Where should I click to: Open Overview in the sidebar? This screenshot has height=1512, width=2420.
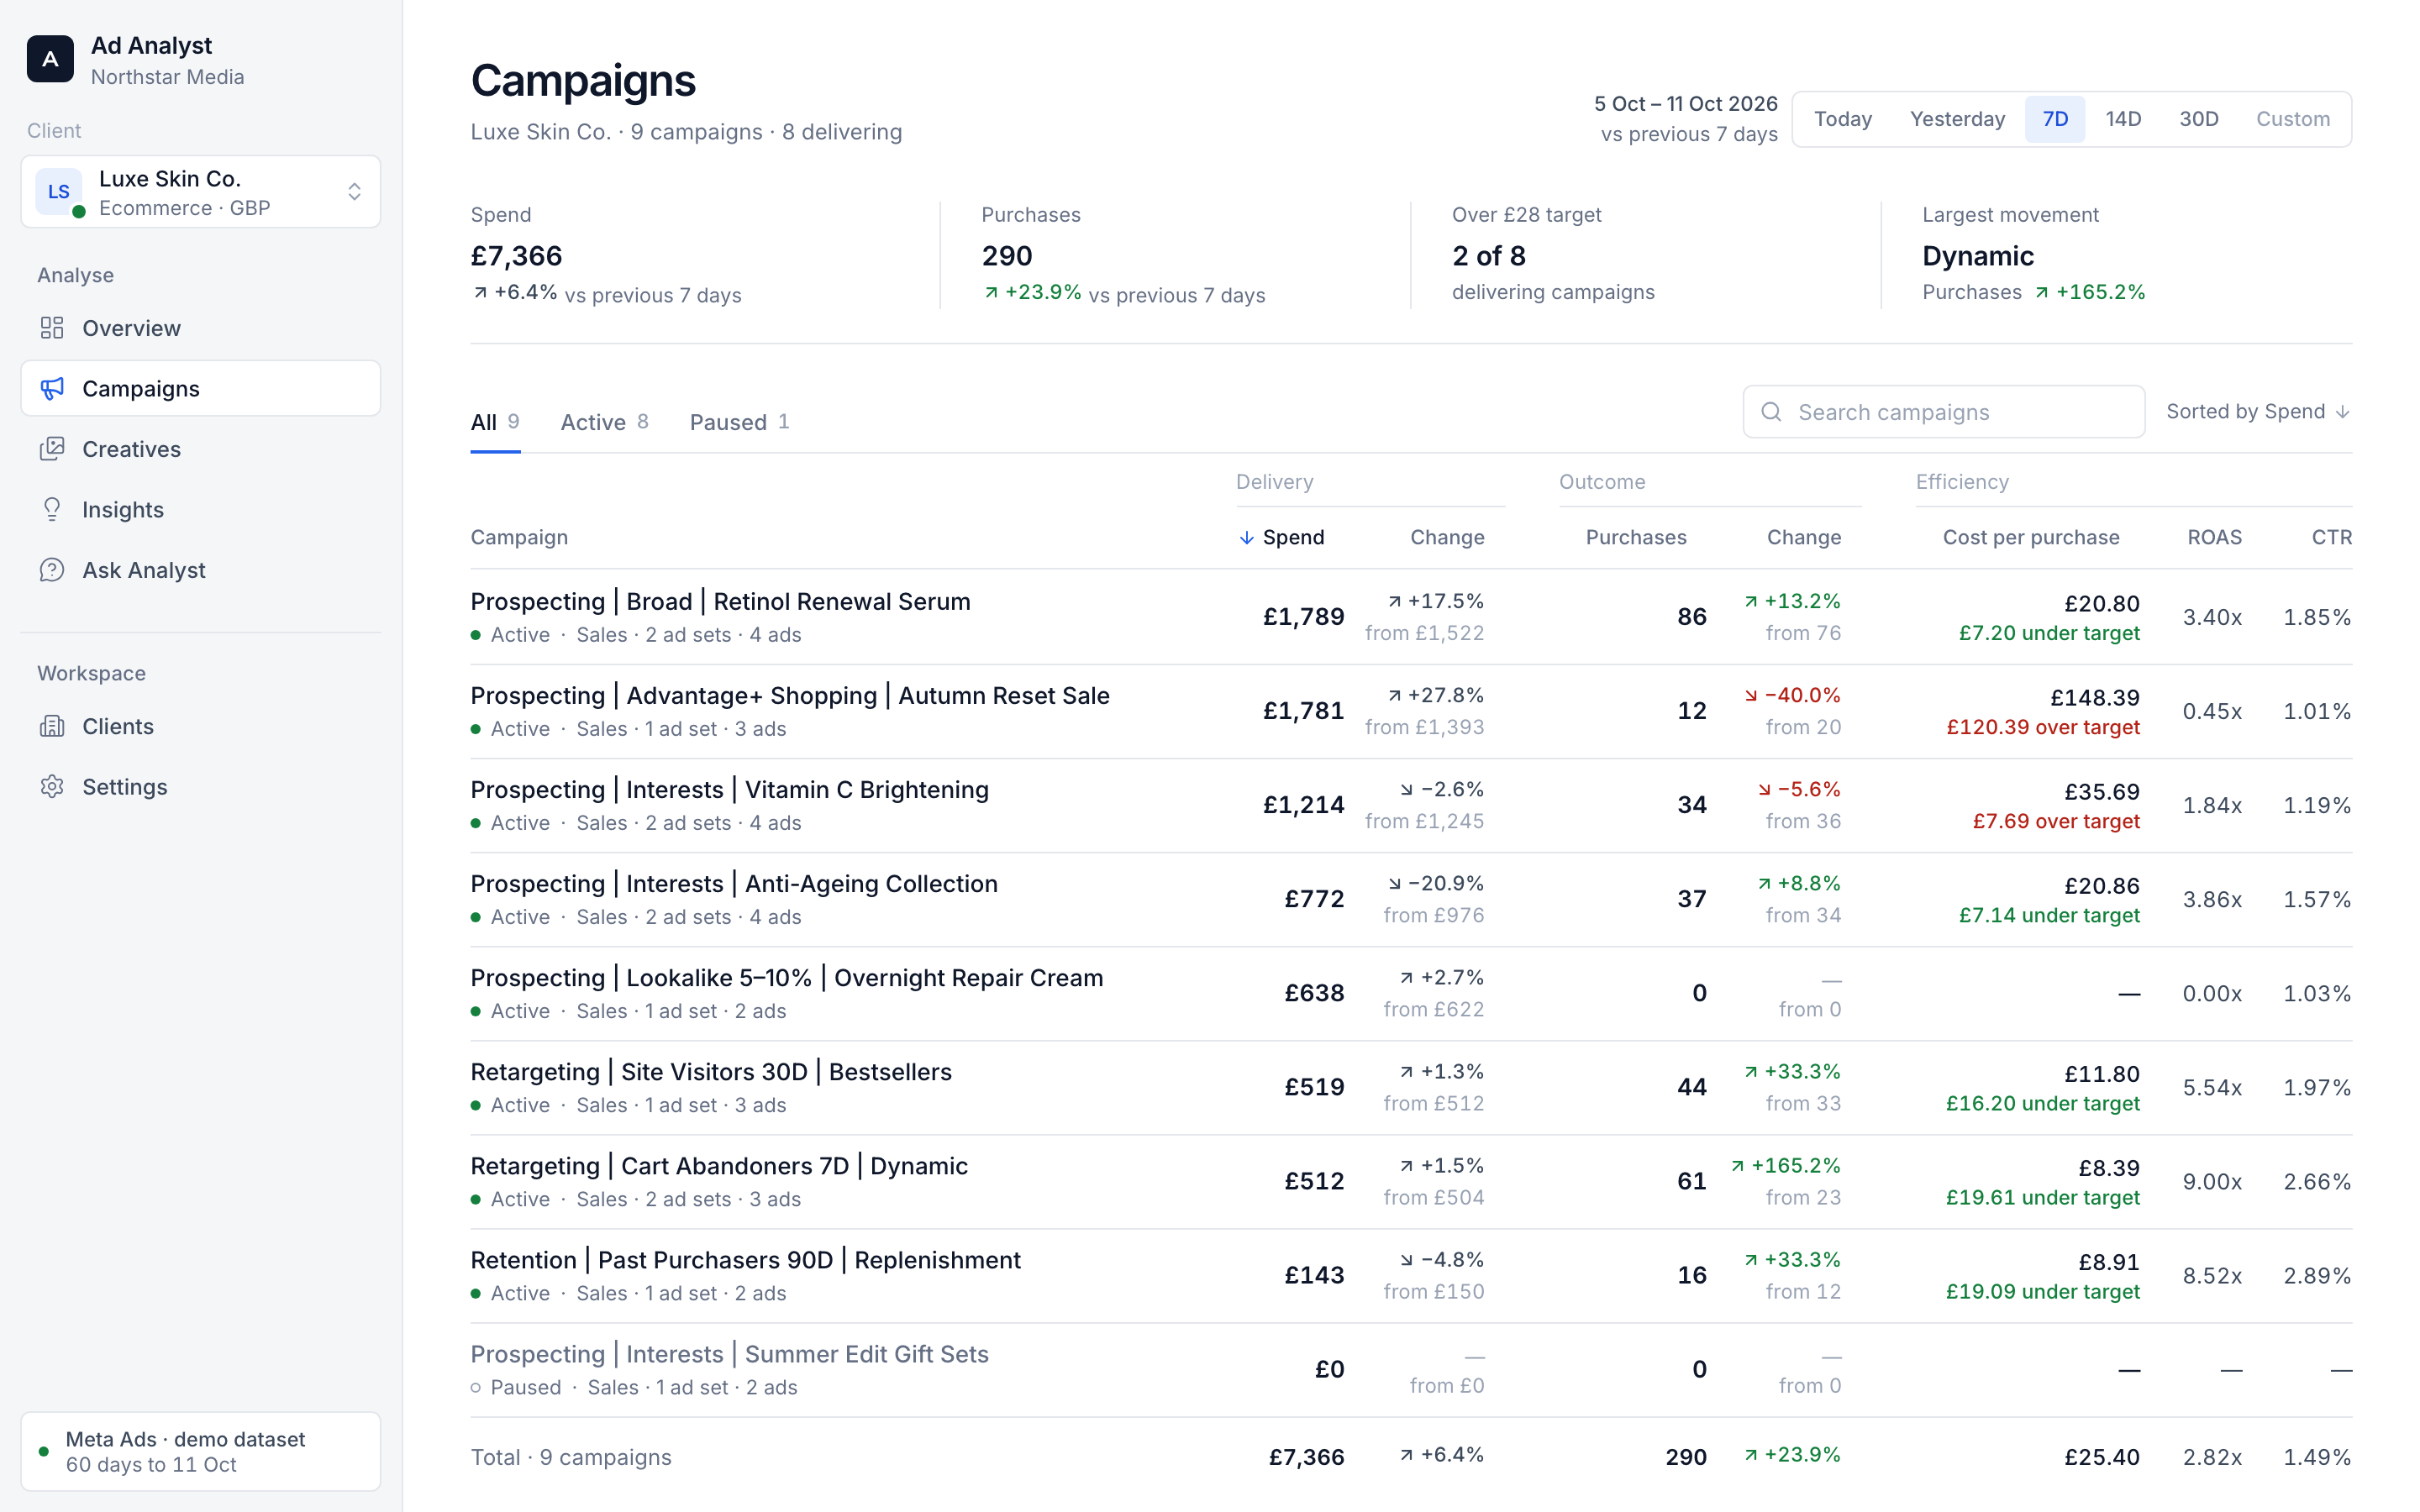pos(201,328)
